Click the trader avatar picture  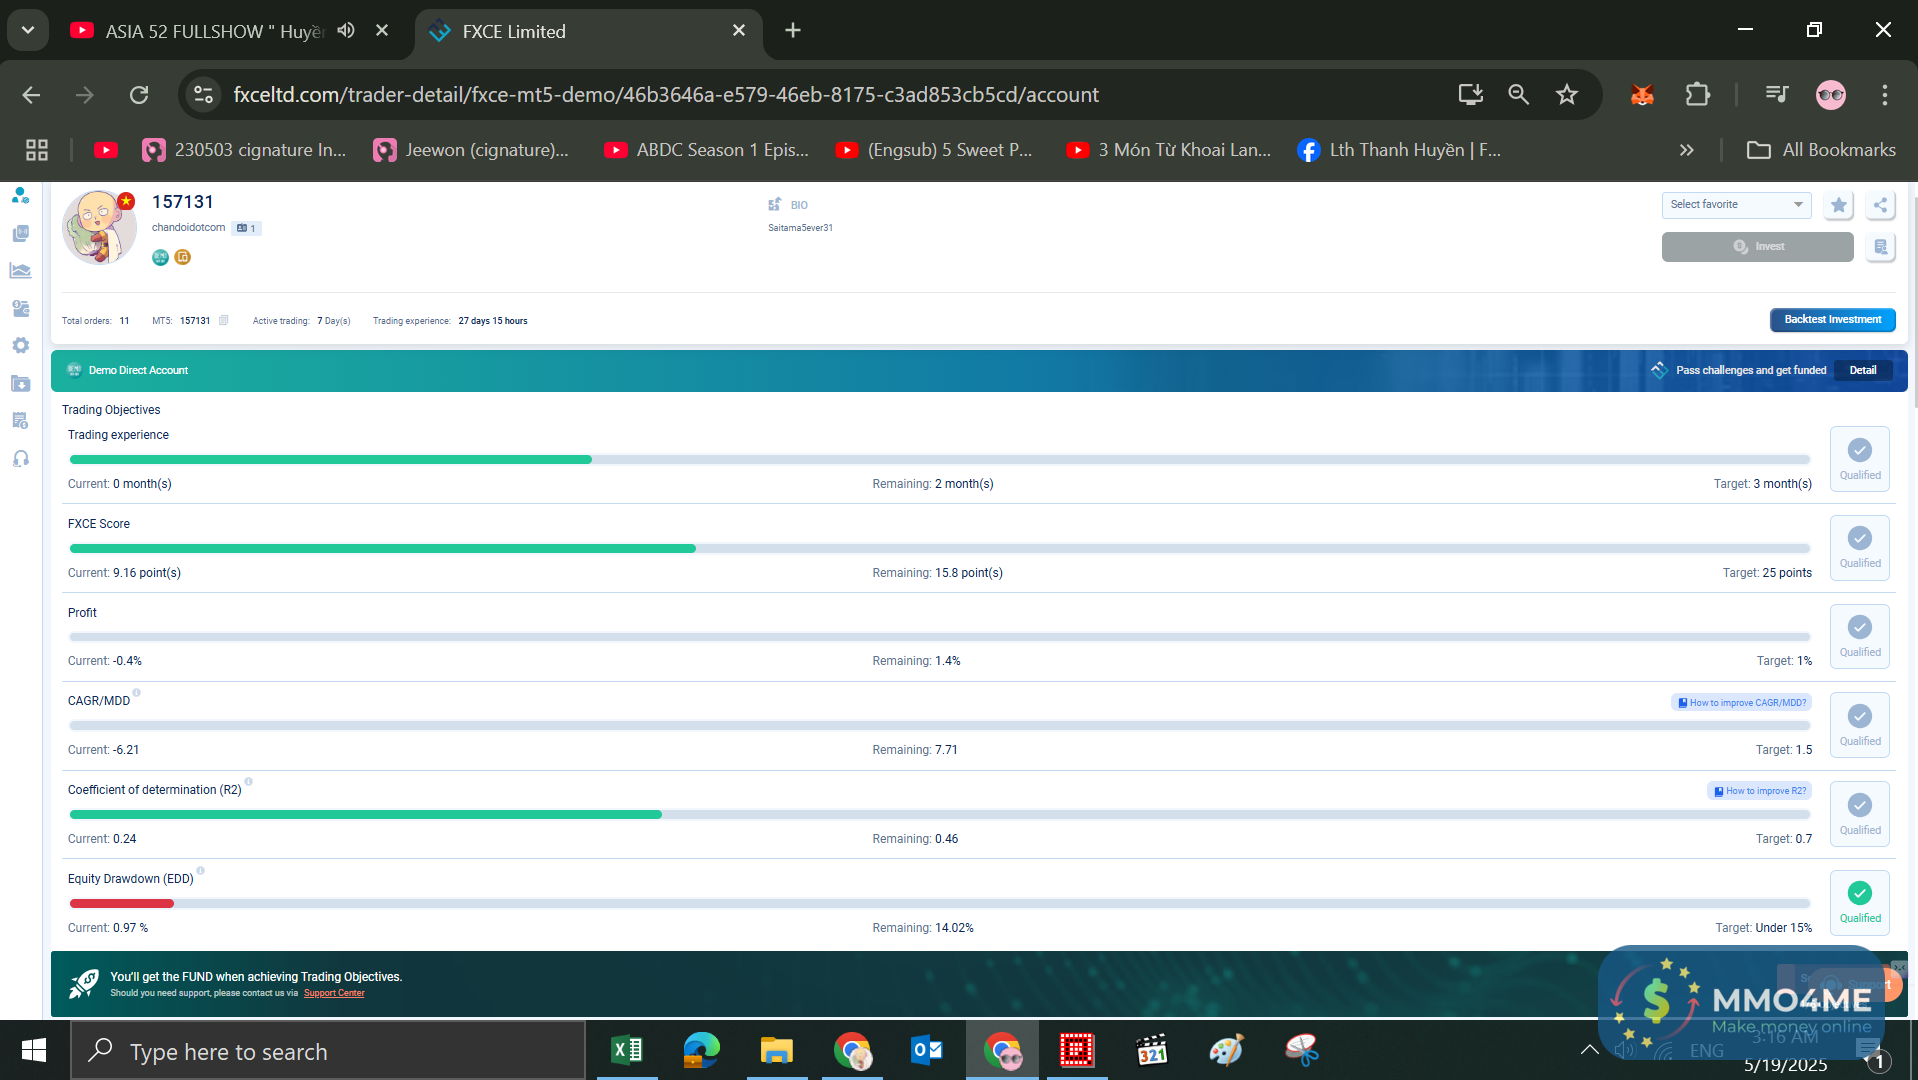(x=99, y=227)
